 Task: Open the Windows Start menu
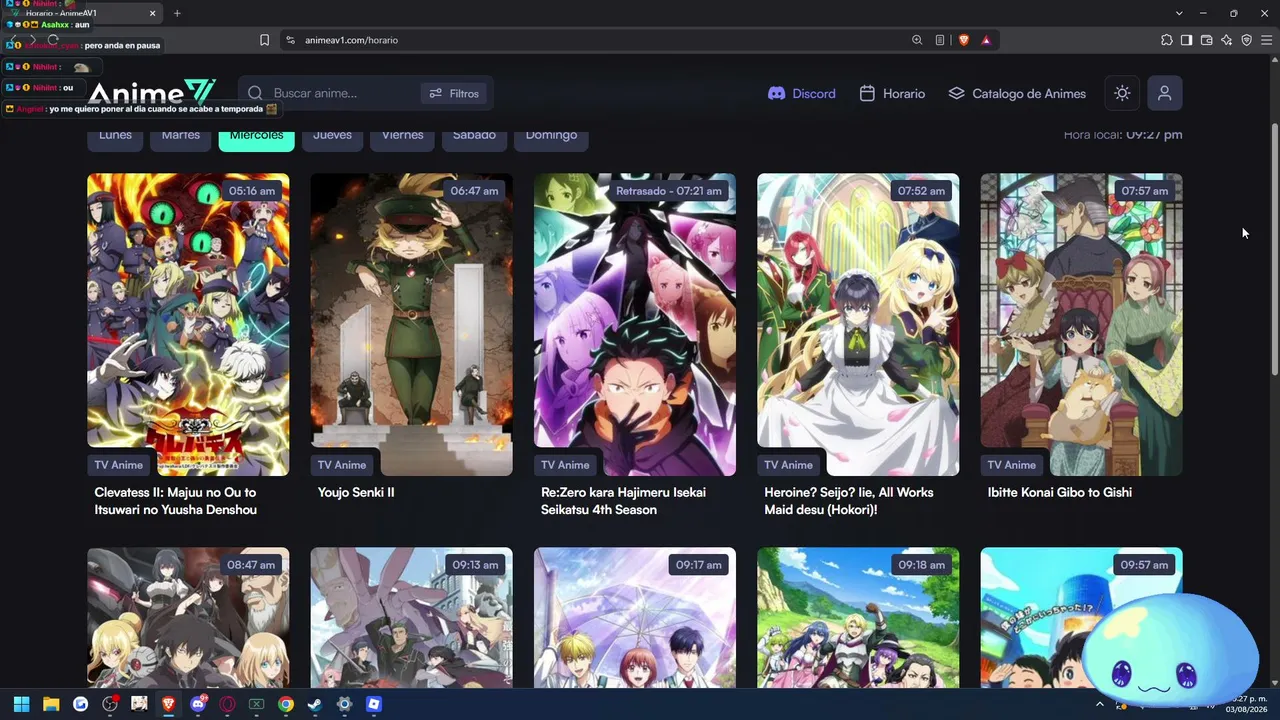[x=21, y=704]
